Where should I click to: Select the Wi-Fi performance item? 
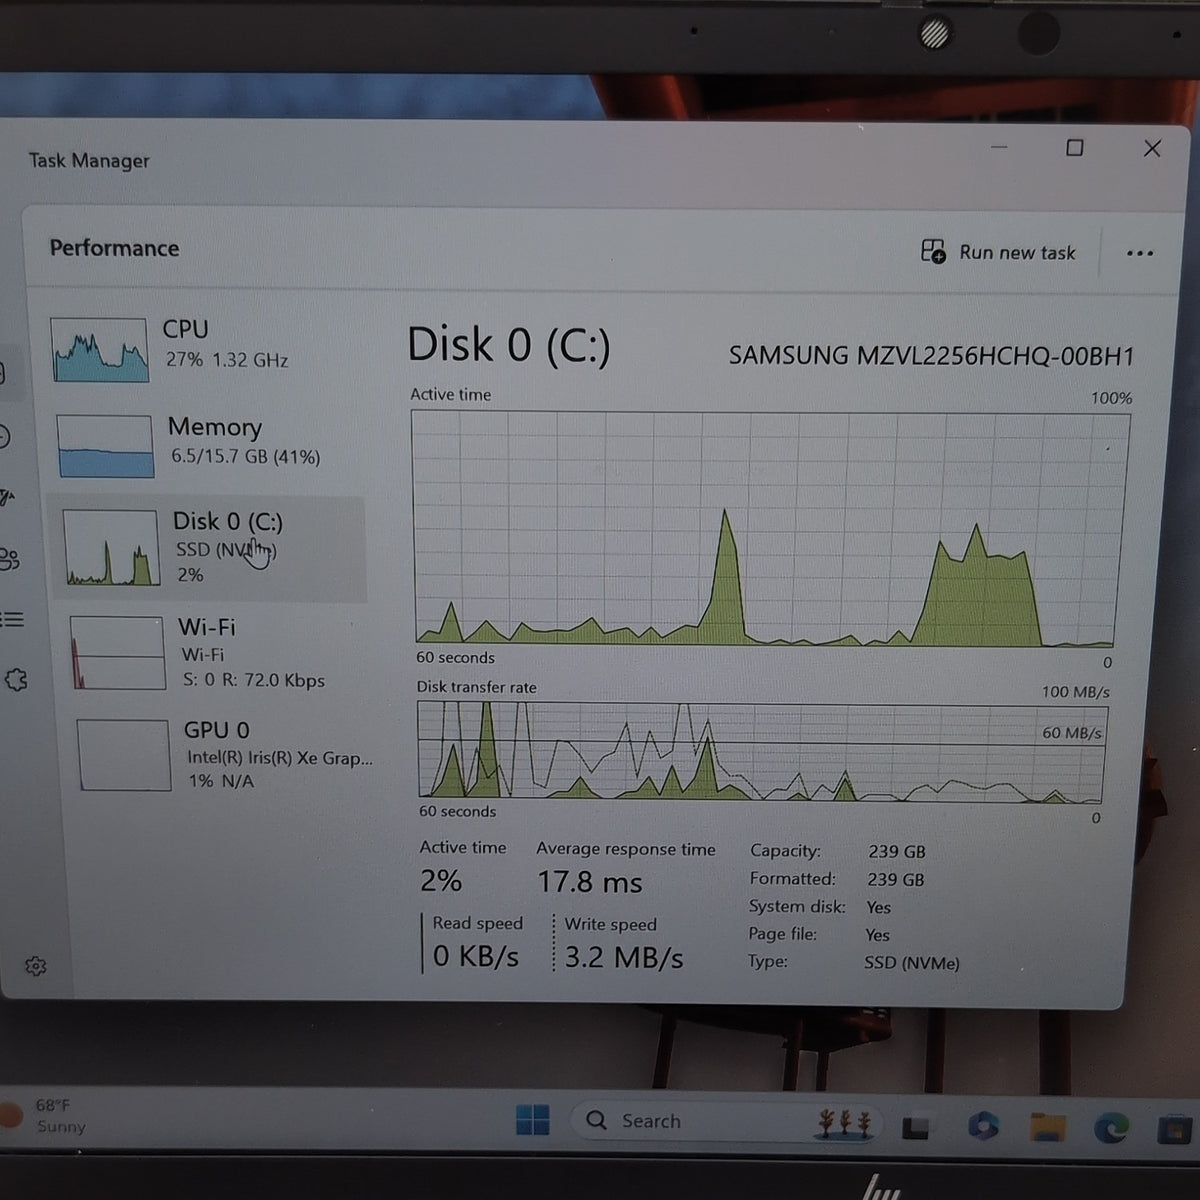click(x=214, y=653)
